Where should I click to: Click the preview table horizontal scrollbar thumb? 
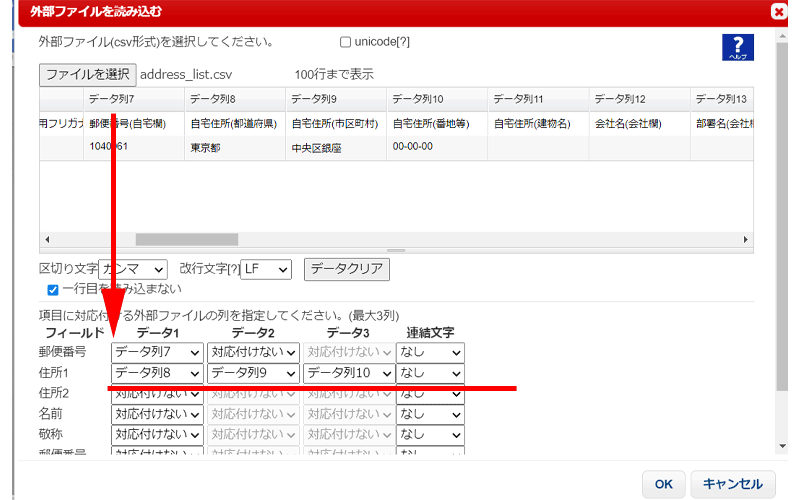pos(187,239)
